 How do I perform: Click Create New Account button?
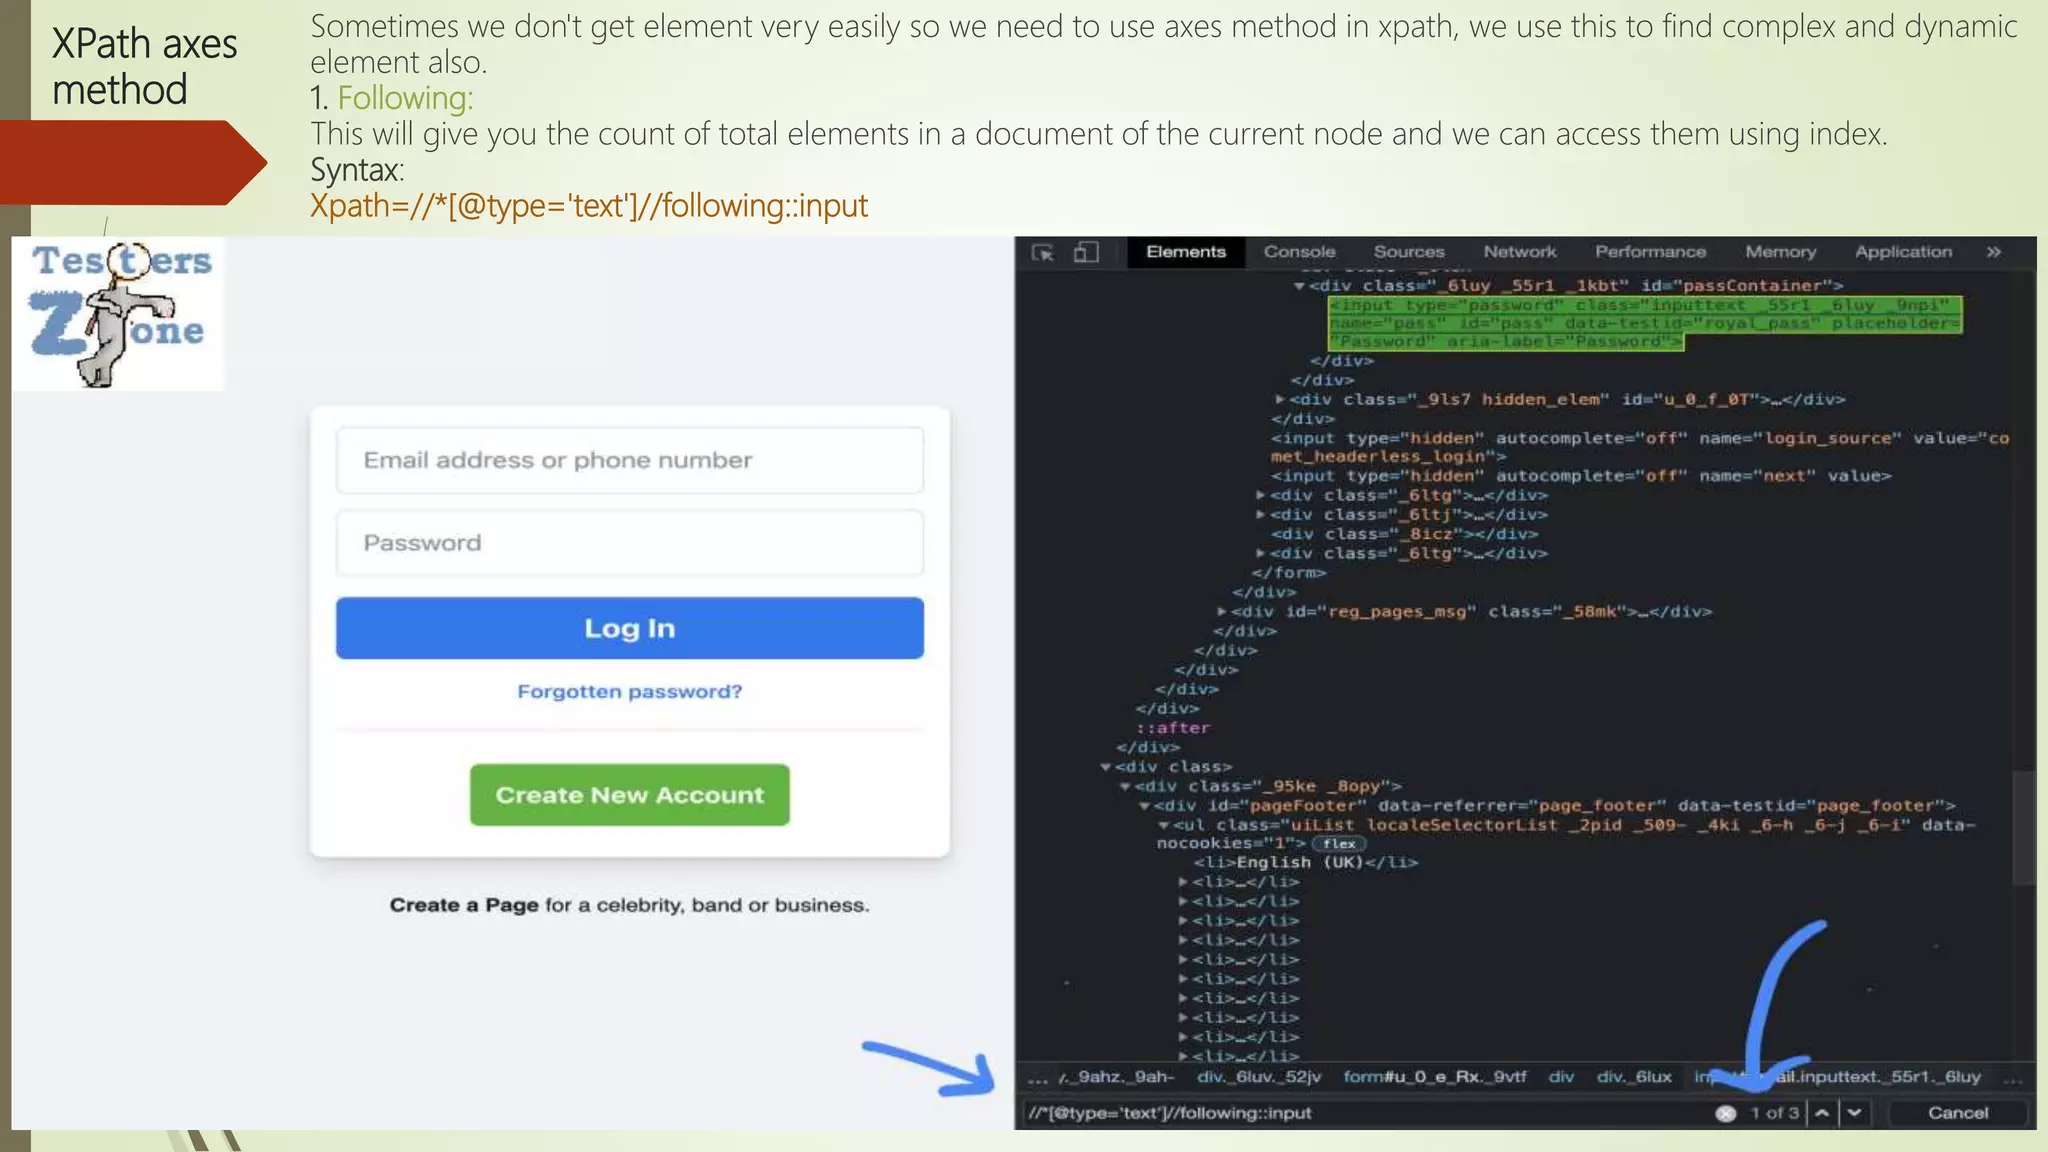coord(629,795)
